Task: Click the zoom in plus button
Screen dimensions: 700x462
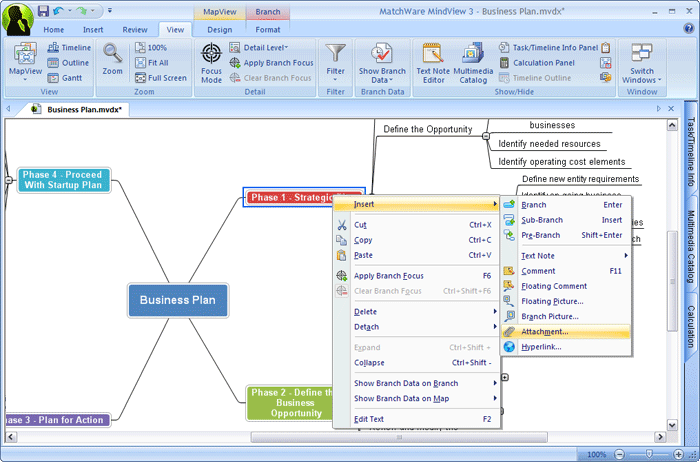Action: coord(678,454)
